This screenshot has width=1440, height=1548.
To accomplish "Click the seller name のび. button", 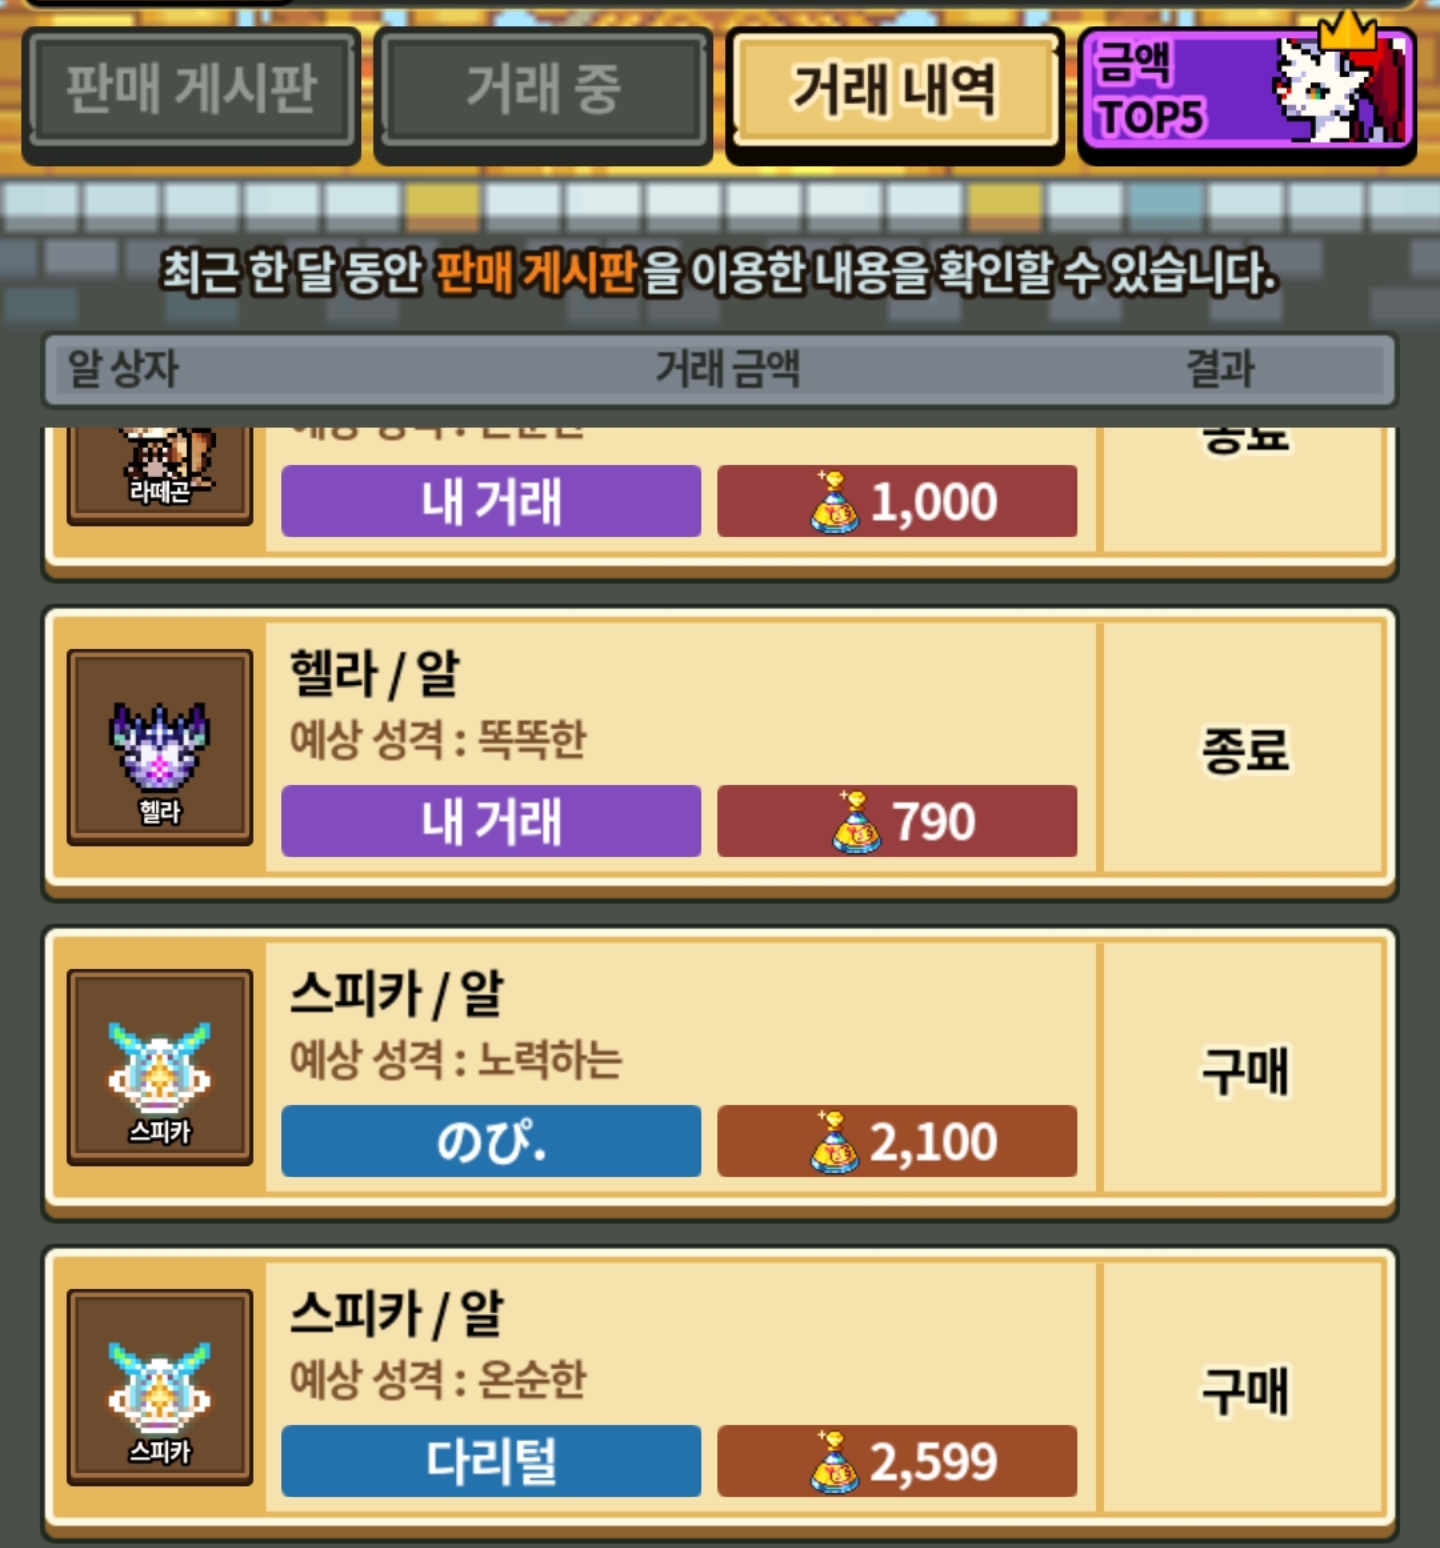I will 491,1141.
